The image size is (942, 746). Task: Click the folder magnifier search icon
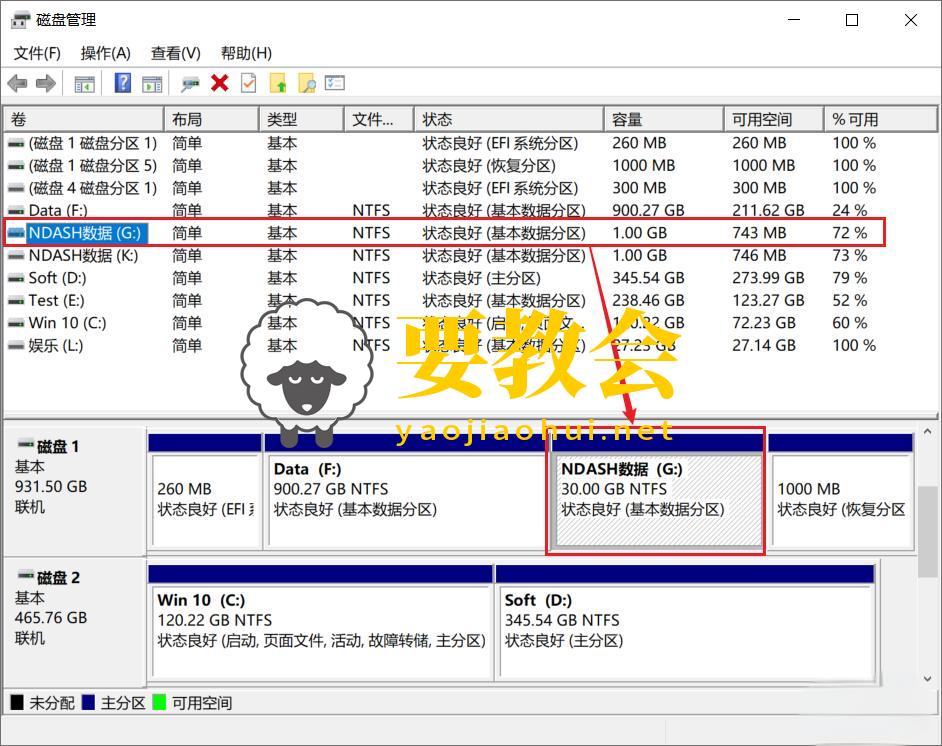306,83
